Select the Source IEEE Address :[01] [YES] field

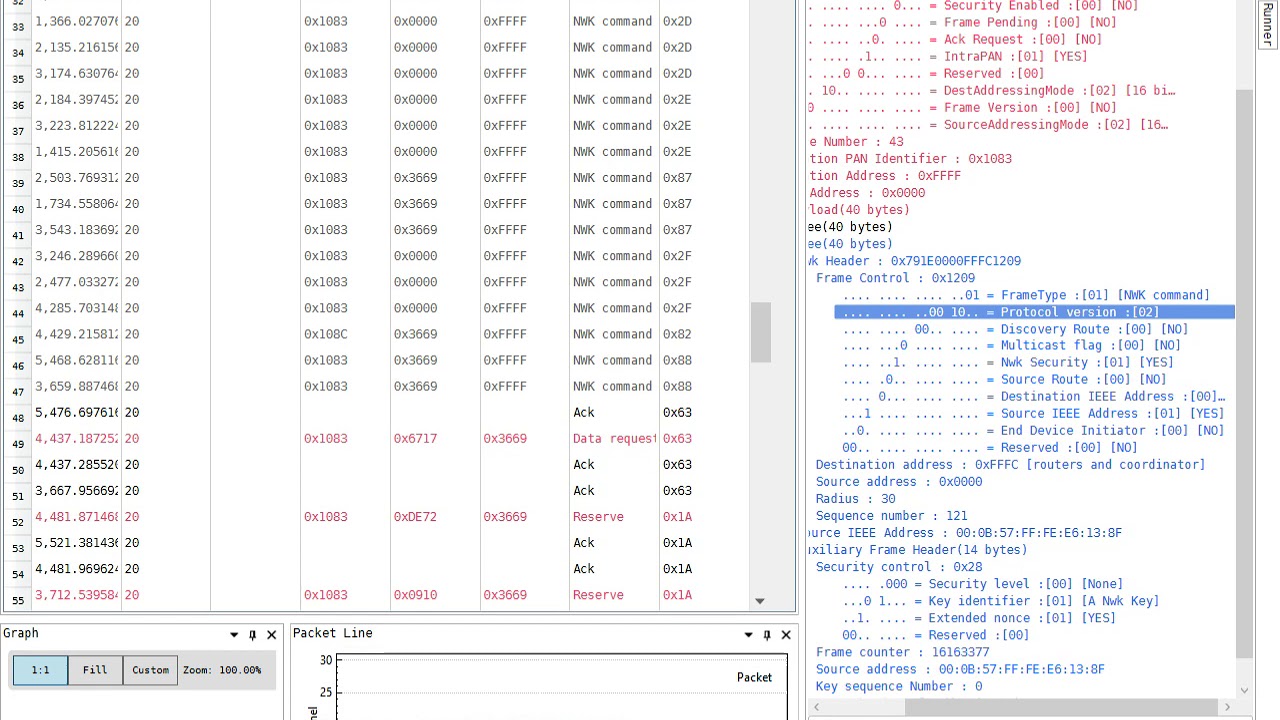[1032, 414]
